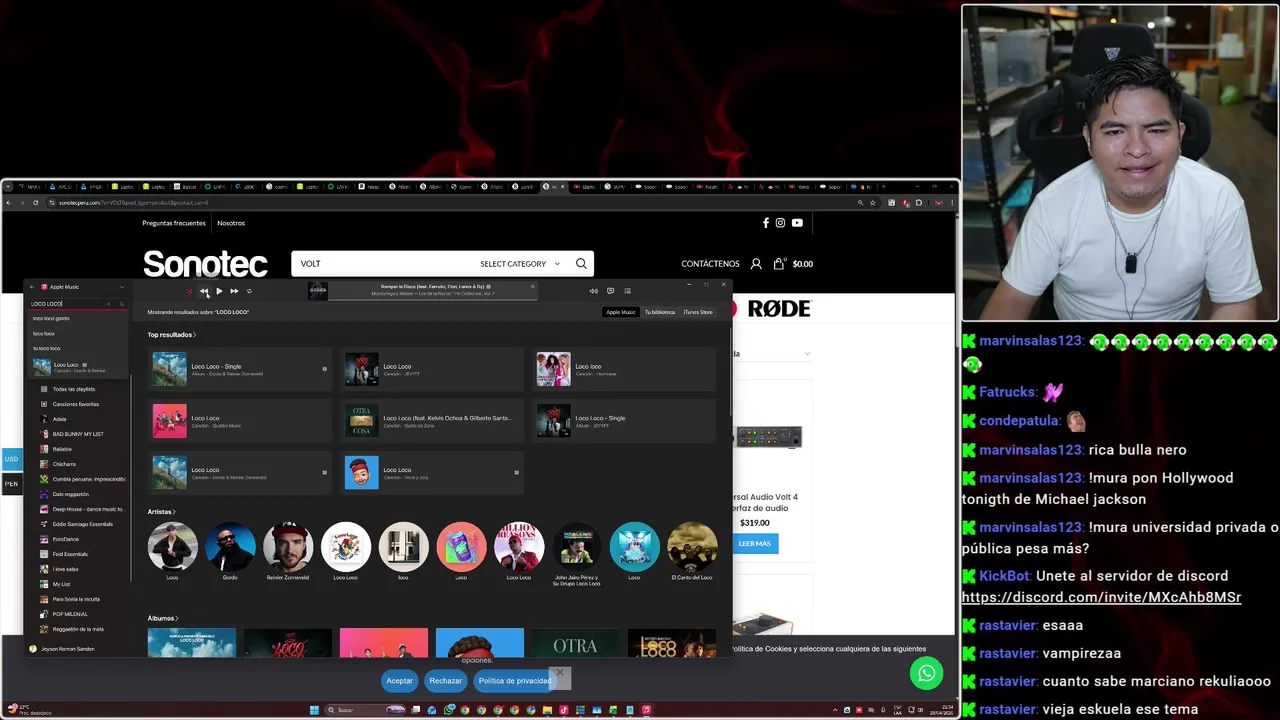
Task: Open the Nosotros link
Action: (231, 223)
